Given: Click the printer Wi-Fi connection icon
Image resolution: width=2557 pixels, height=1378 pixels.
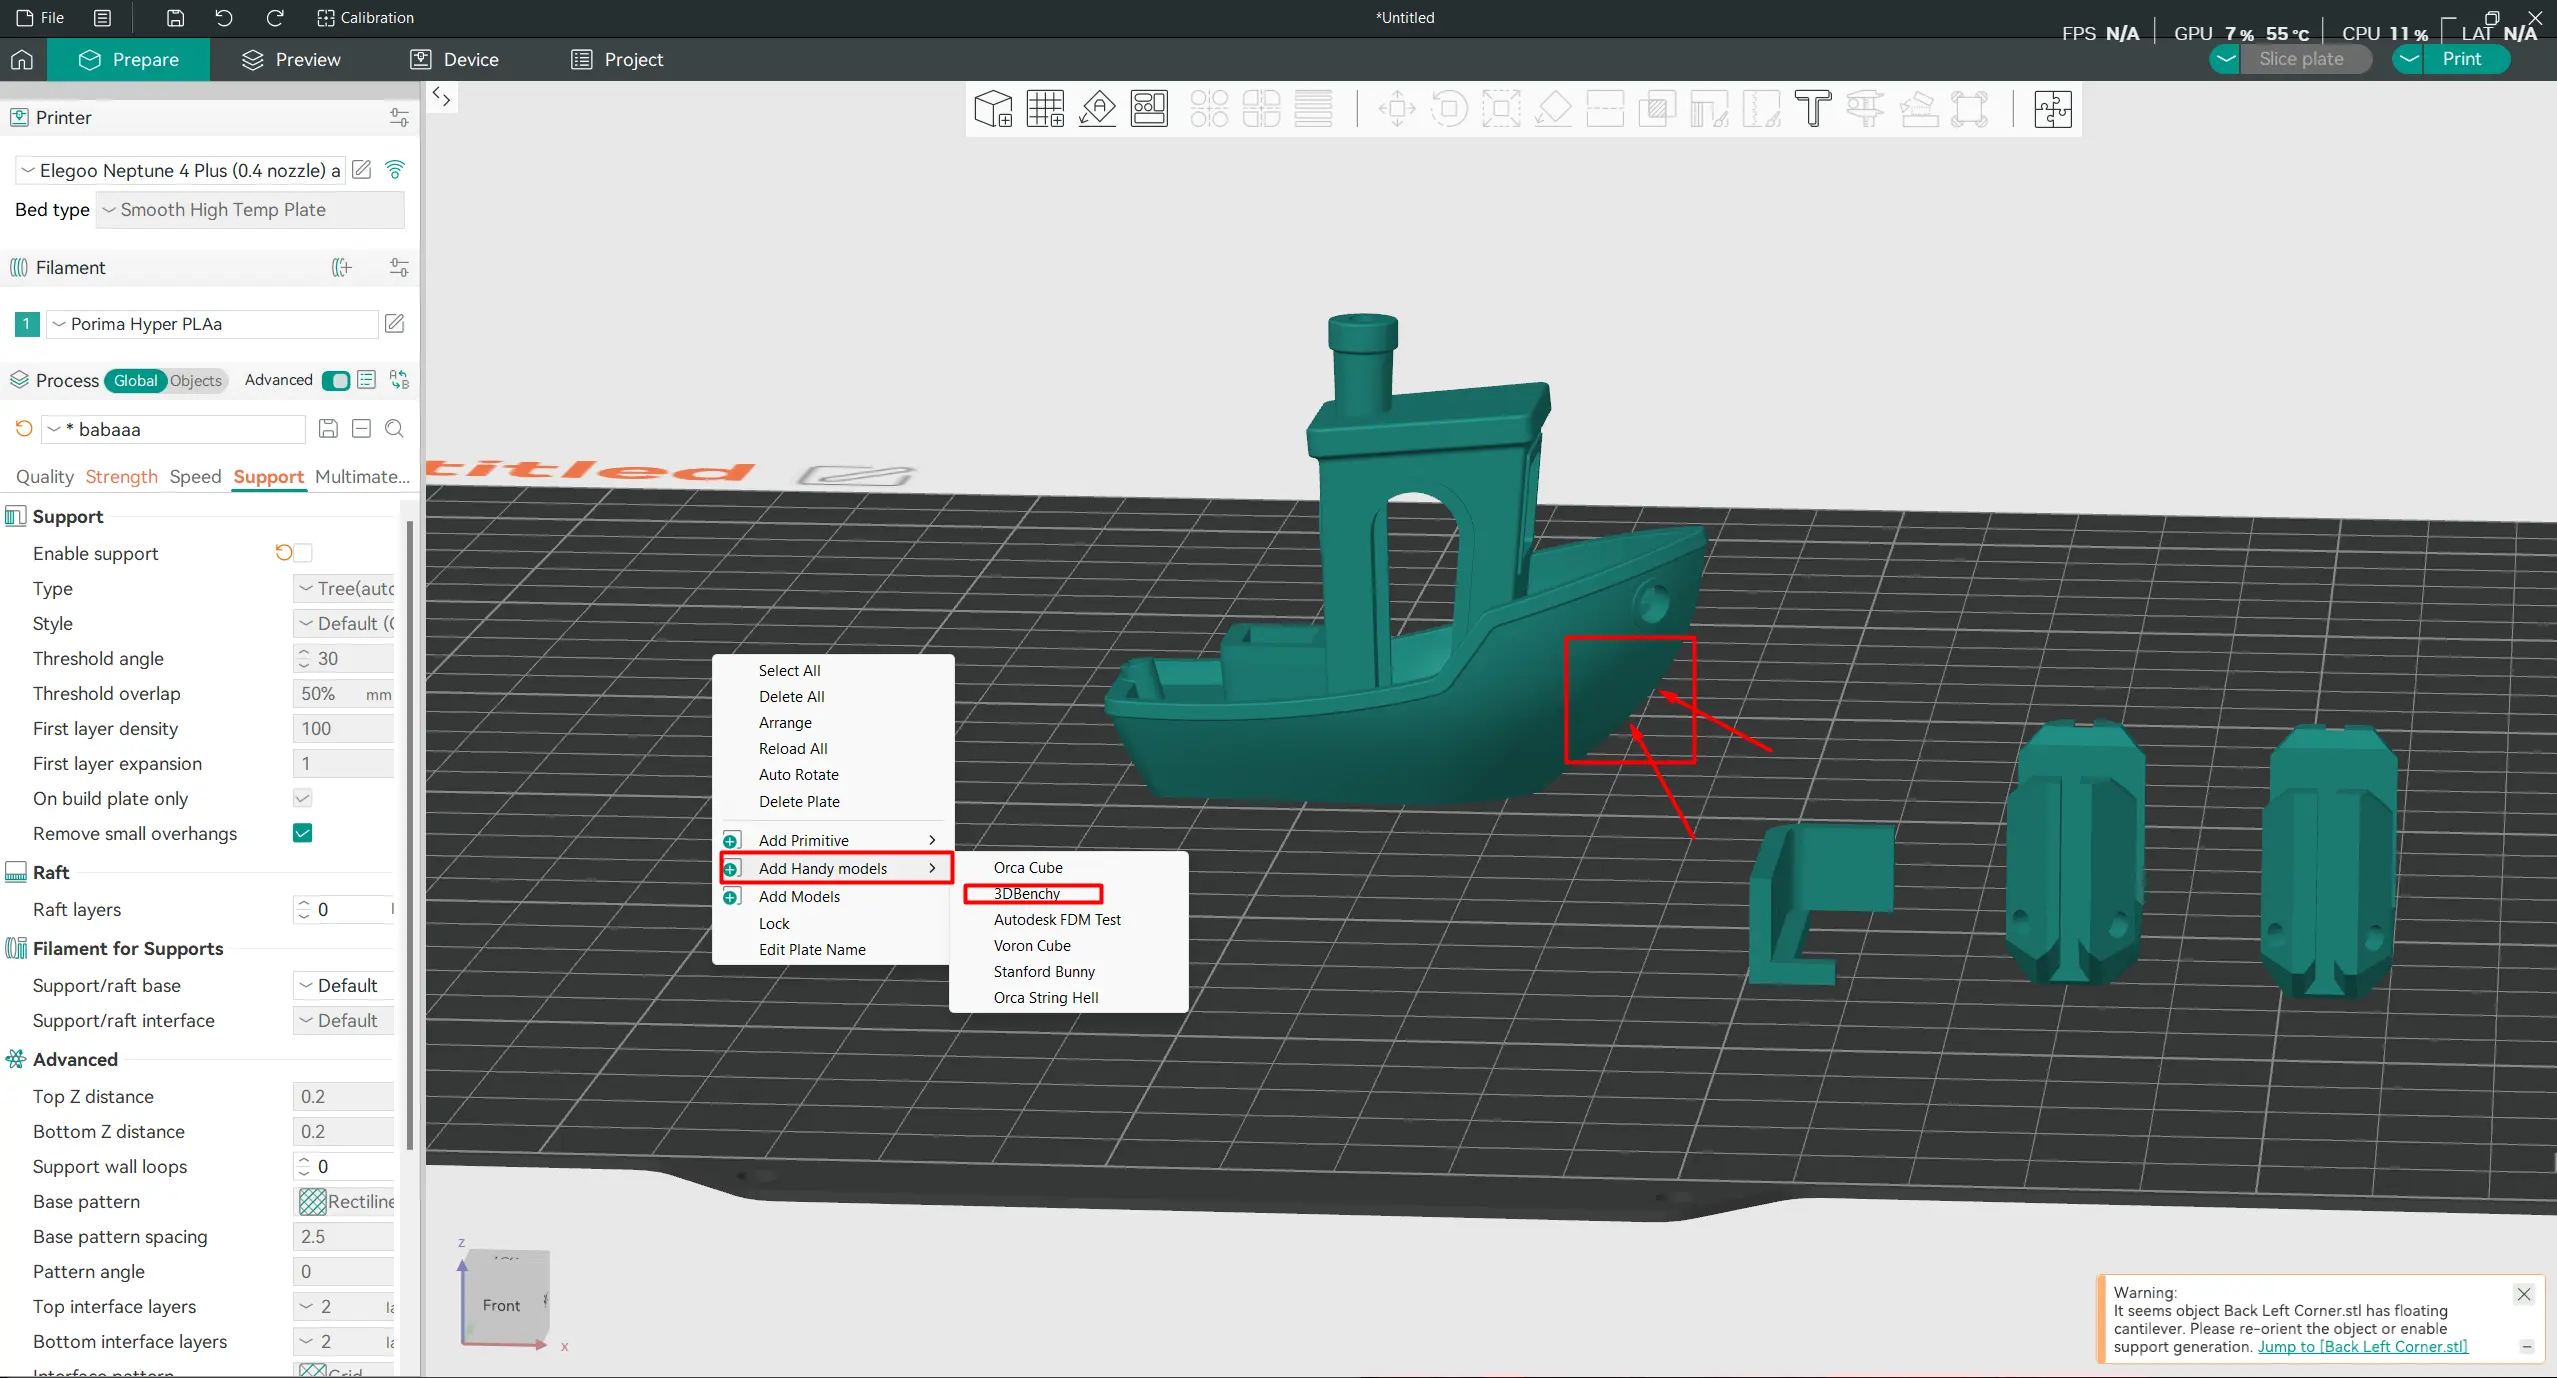Looking at the screenshot, I should (x=395, y=170).
